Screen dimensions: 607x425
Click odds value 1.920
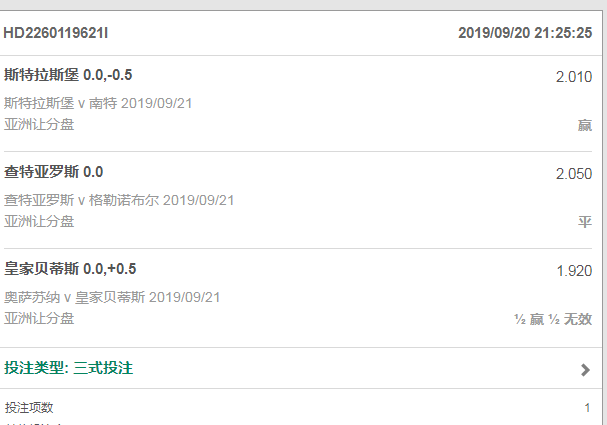click(574, 270)
